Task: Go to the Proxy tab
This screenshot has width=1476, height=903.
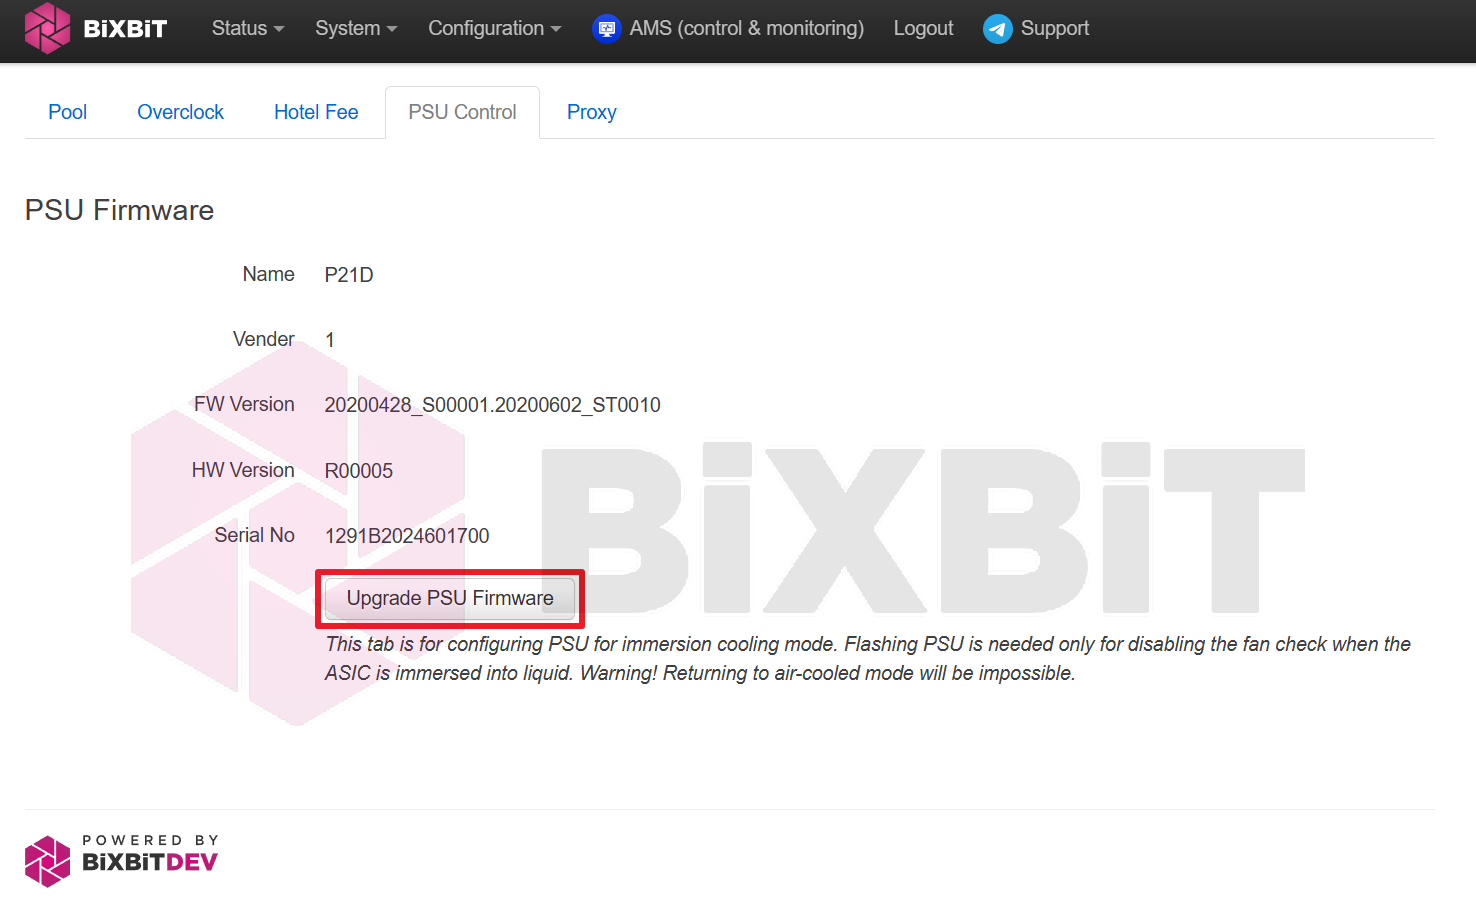Action: tap(592, 112)
